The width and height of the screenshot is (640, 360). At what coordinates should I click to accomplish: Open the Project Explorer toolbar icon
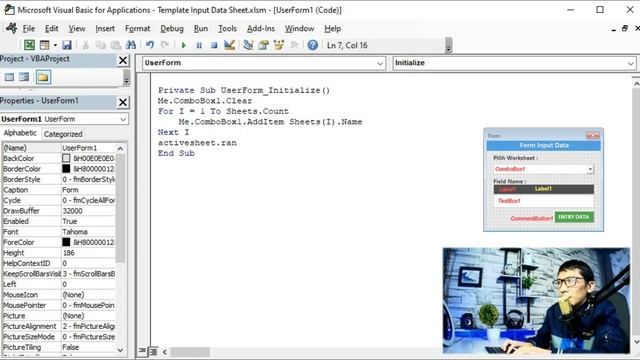248,45
